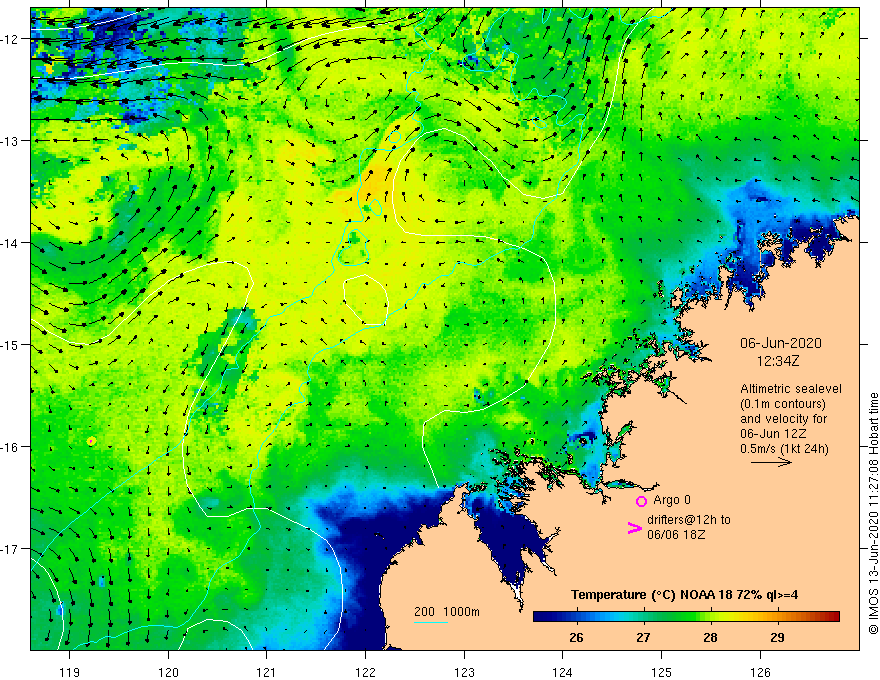Click the magenta drifters arrowhead legend symbol
The width and height of the screenshot is (880, 680).
634,527
